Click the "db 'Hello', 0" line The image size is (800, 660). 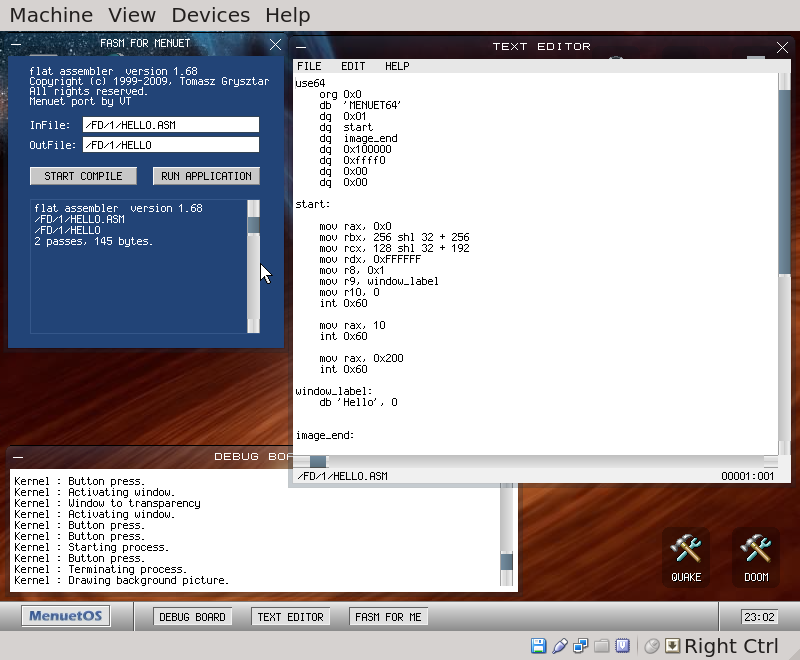tap(358, 402)
